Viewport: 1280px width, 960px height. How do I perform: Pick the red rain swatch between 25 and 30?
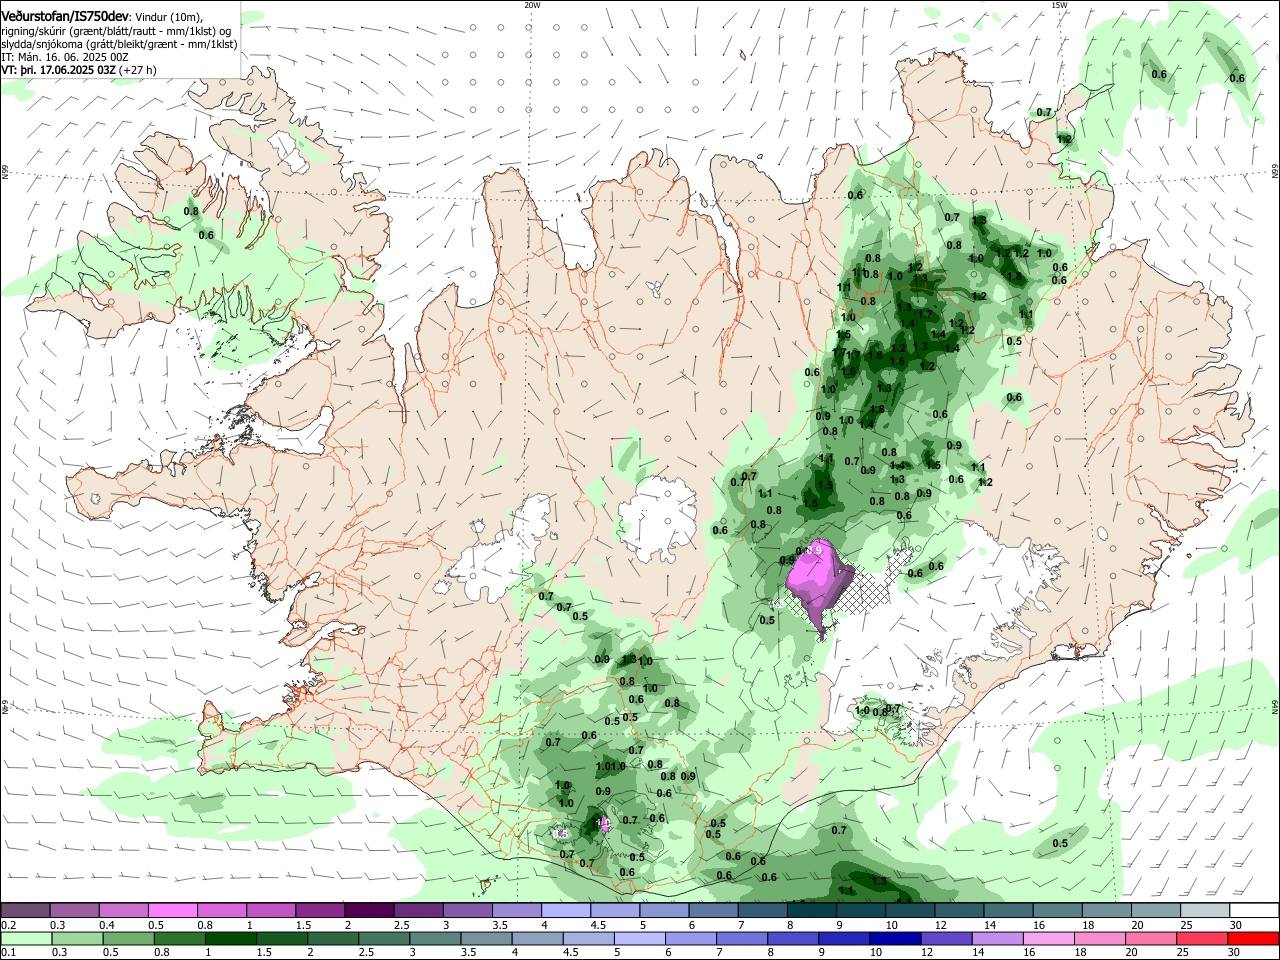tap(1202, 938)
